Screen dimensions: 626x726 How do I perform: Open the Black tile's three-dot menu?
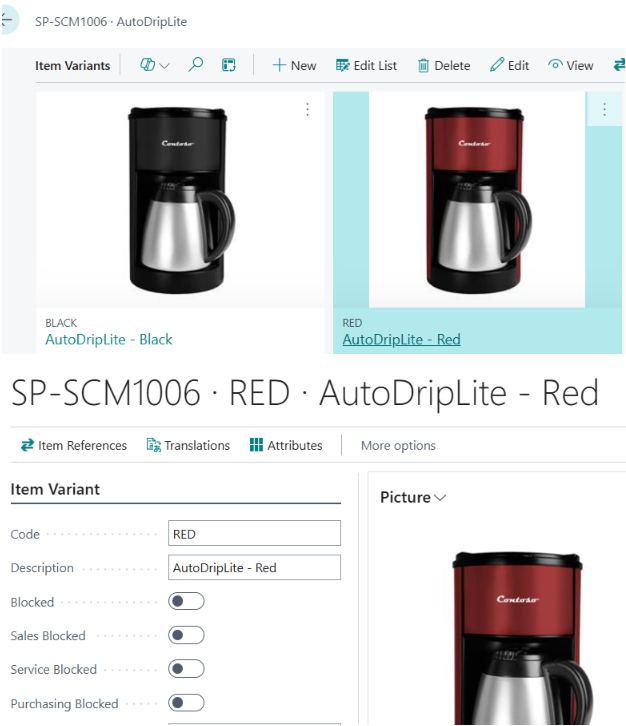coord(307,109)
